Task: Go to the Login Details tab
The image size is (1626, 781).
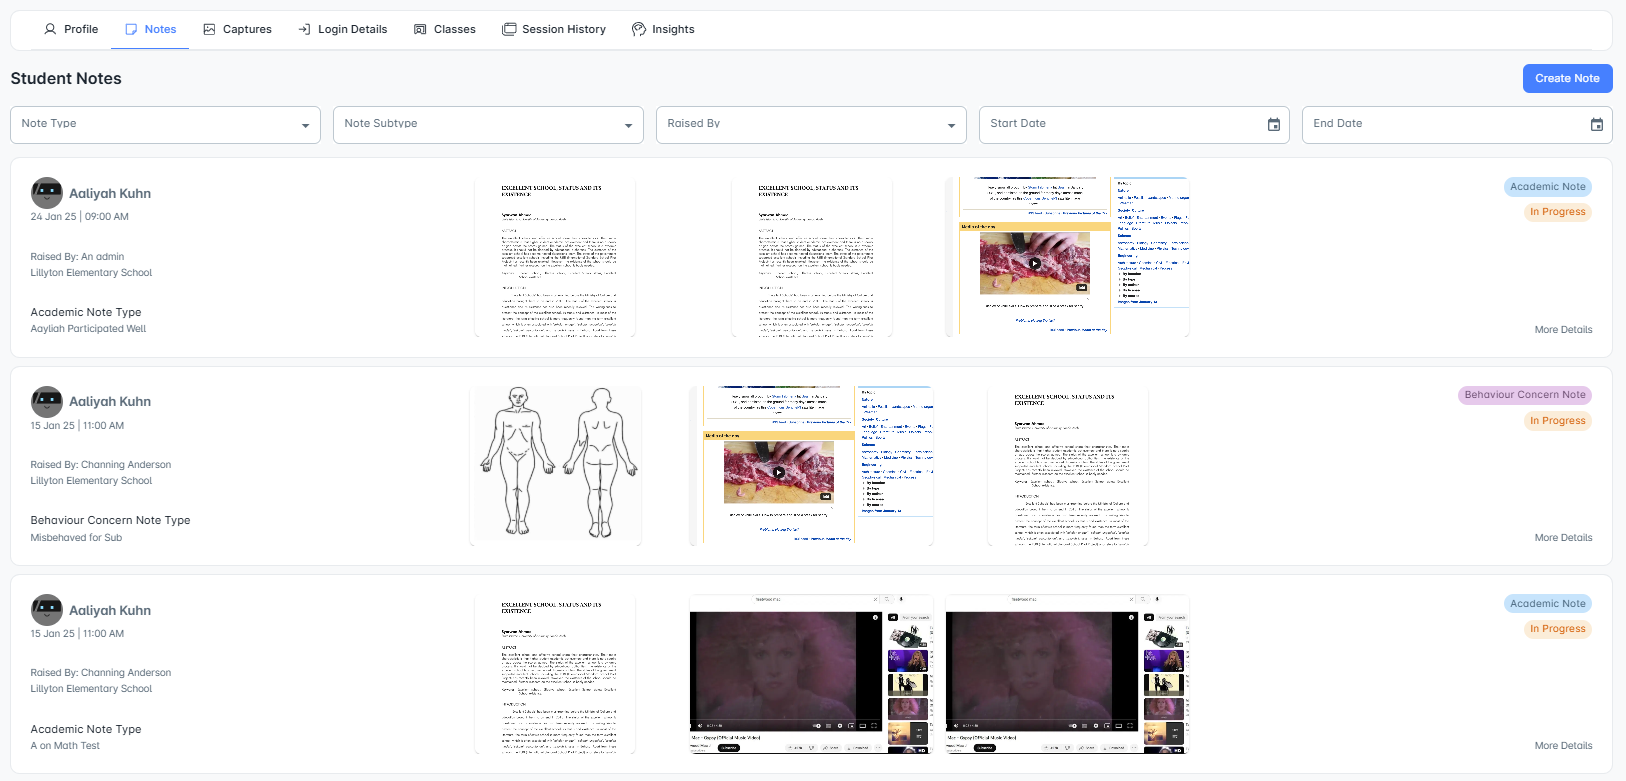Action: [x=342, y=29]
